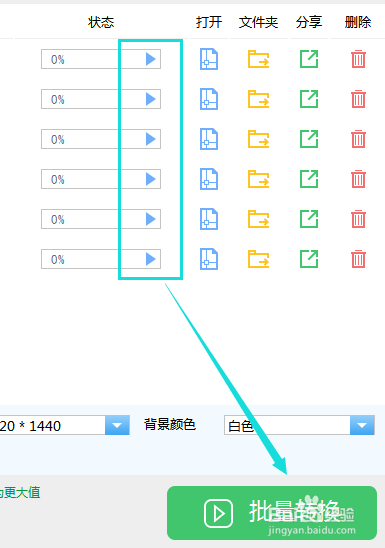This screenshot has height=548, width=385.
Task: Delete the second row with the red trash icon
Action: point(358,99)
